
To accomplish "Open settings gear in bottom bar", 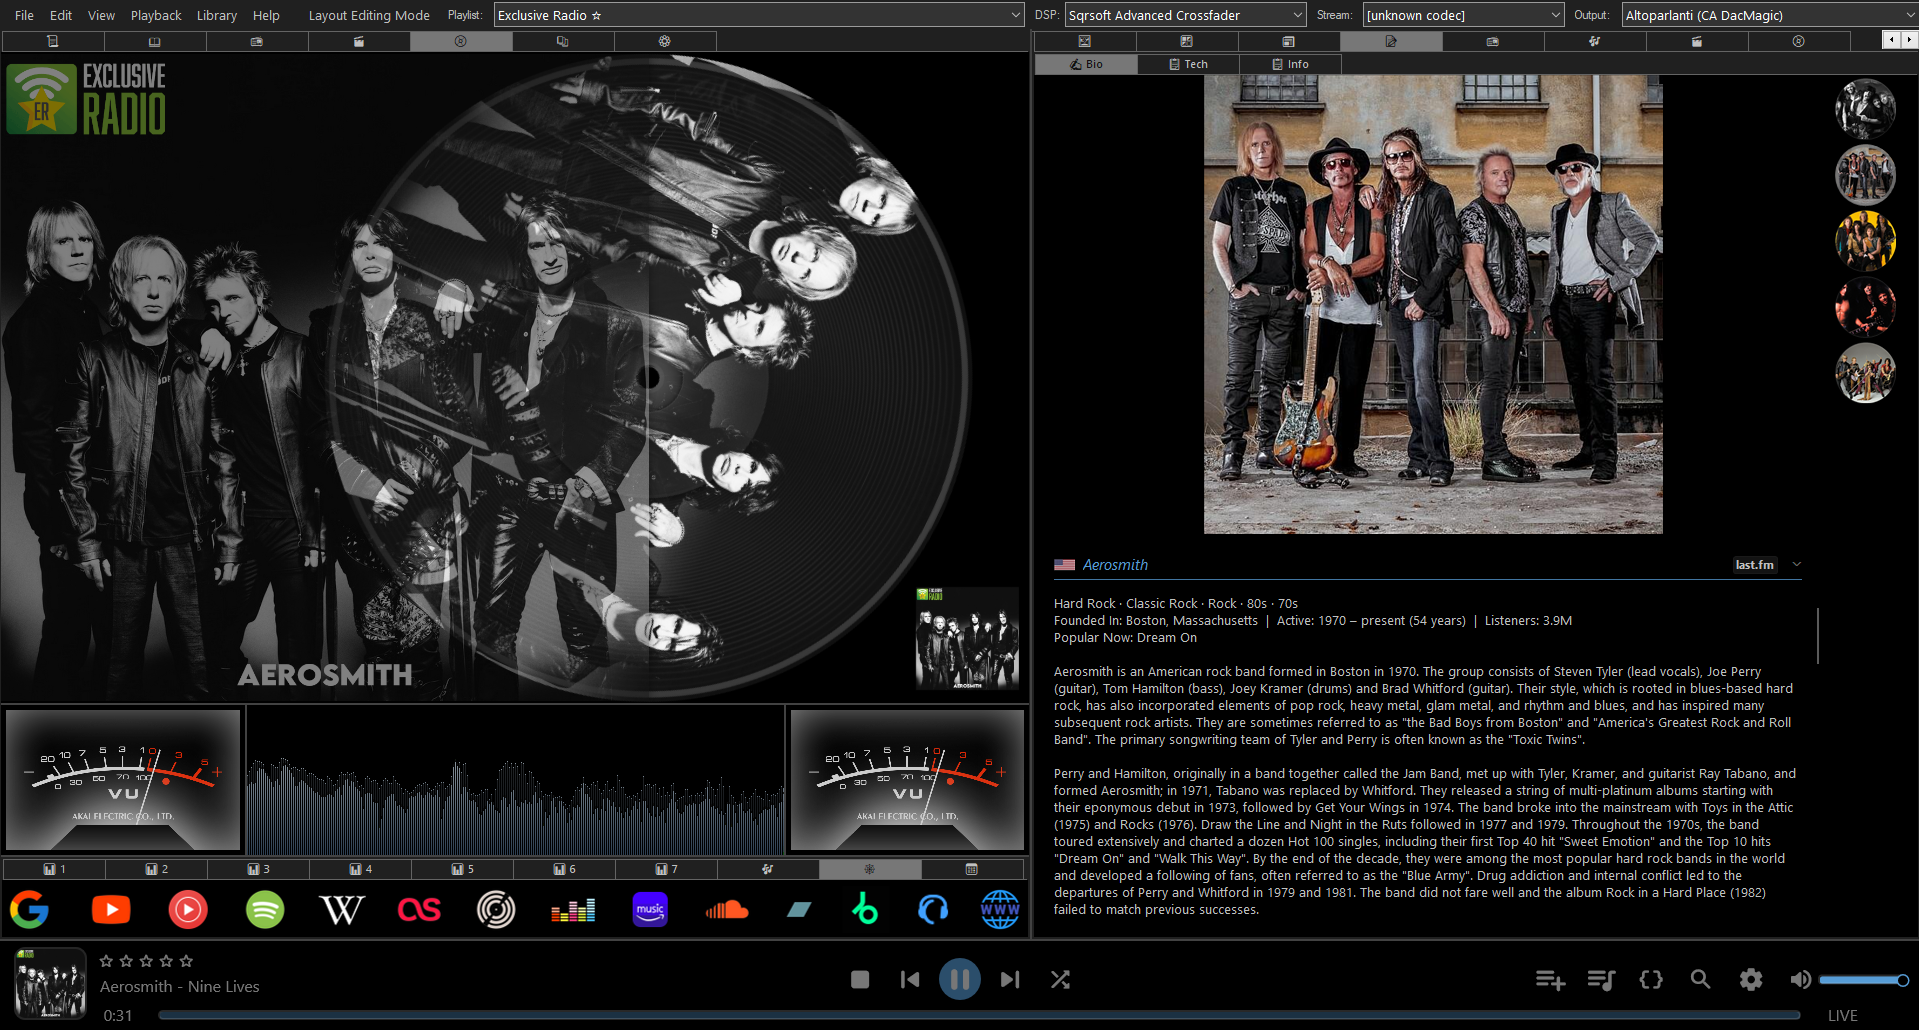I will [x=1751, y=980].
